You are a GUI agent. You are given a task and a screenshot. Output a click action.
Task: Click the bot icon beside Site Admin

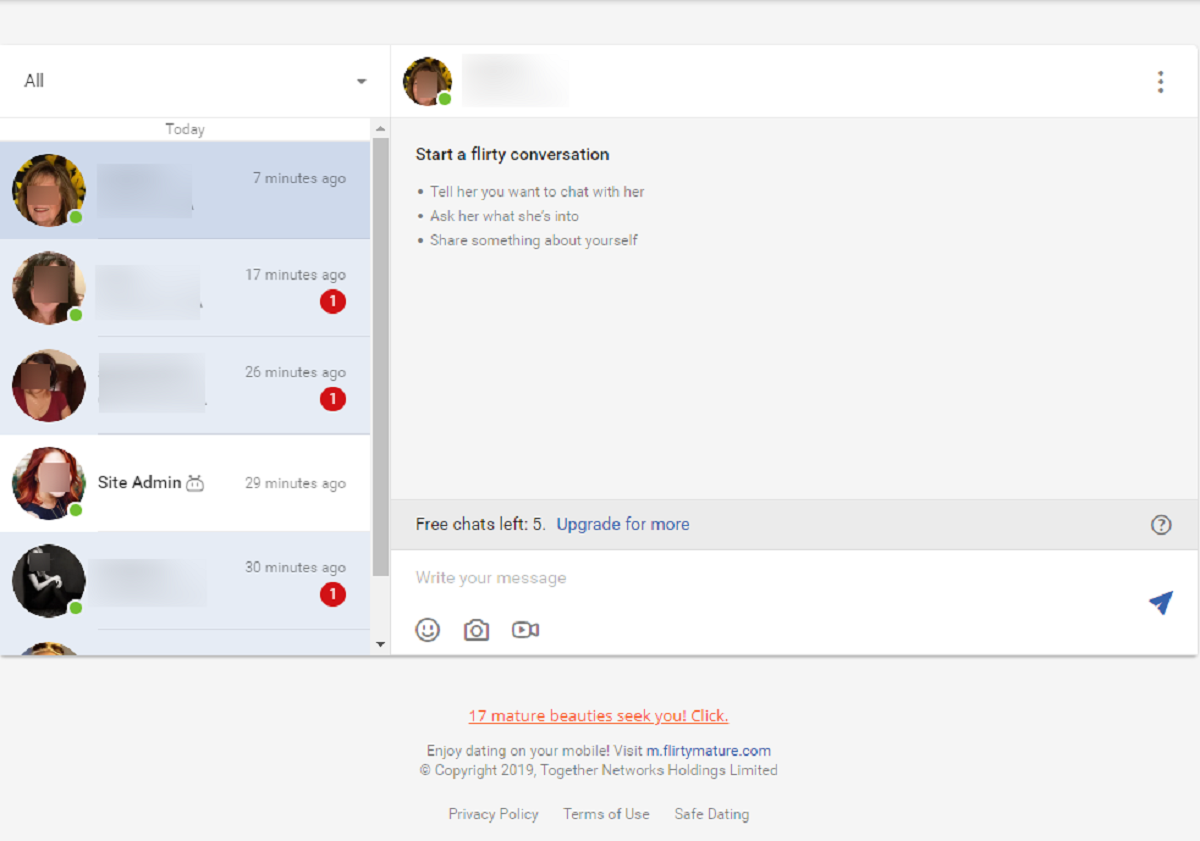(x=195, y=484)
